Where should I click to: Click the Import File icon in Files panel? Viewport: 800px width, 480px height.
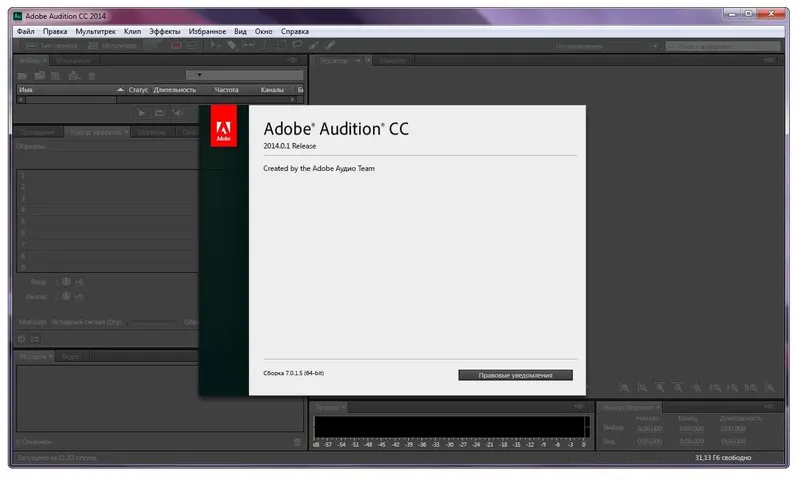[39, 76]
